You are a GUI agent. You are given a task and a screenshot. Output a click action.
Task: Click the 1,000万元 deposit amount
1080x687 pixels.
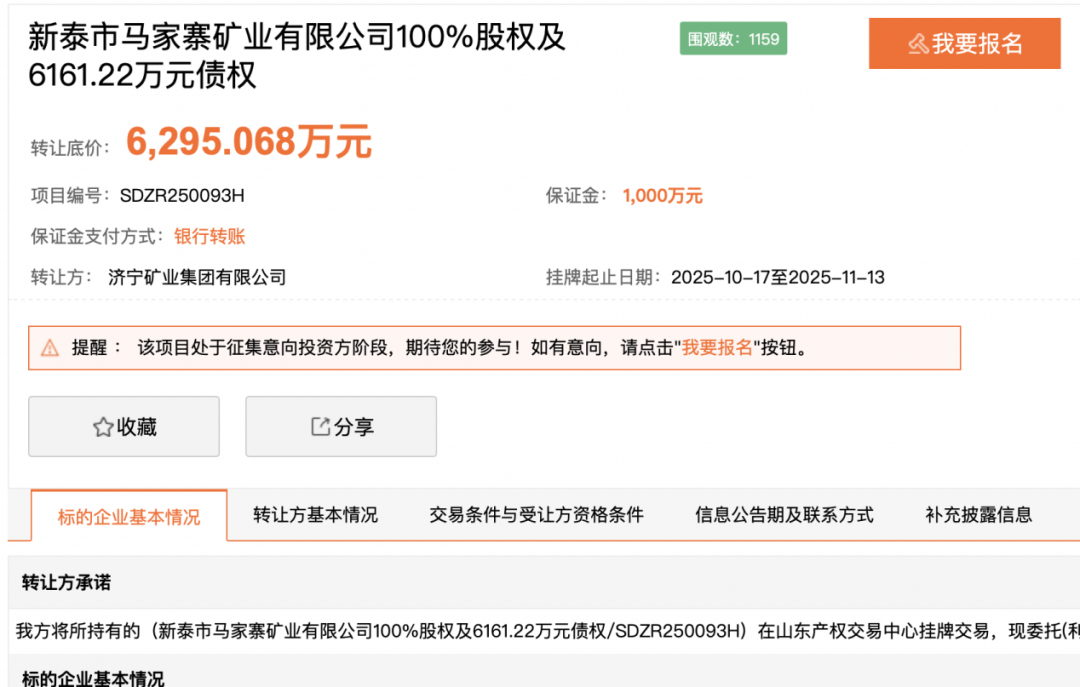point(662,196)
